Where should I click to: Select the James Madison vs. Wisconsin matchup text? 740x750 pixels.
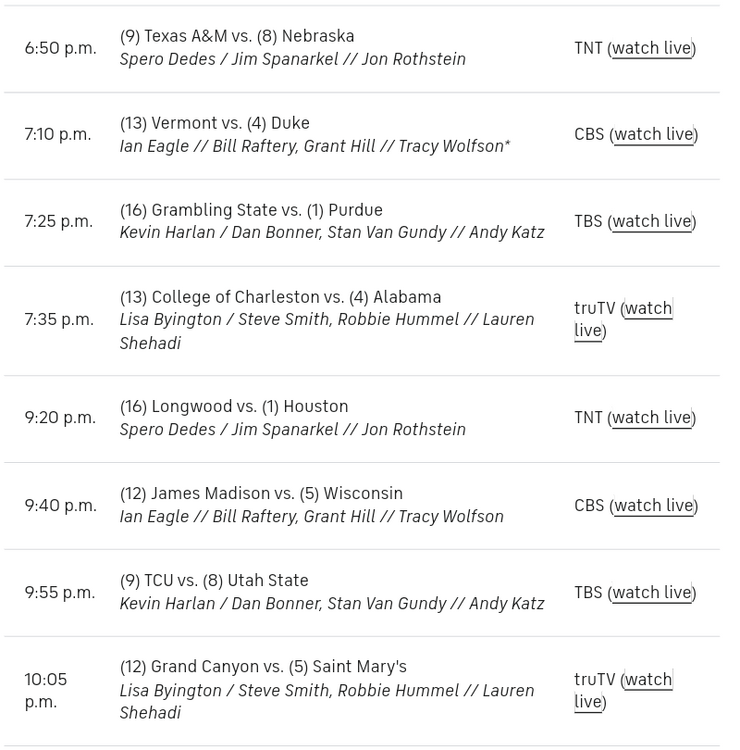pyautogui.click(x=261, y=494)
